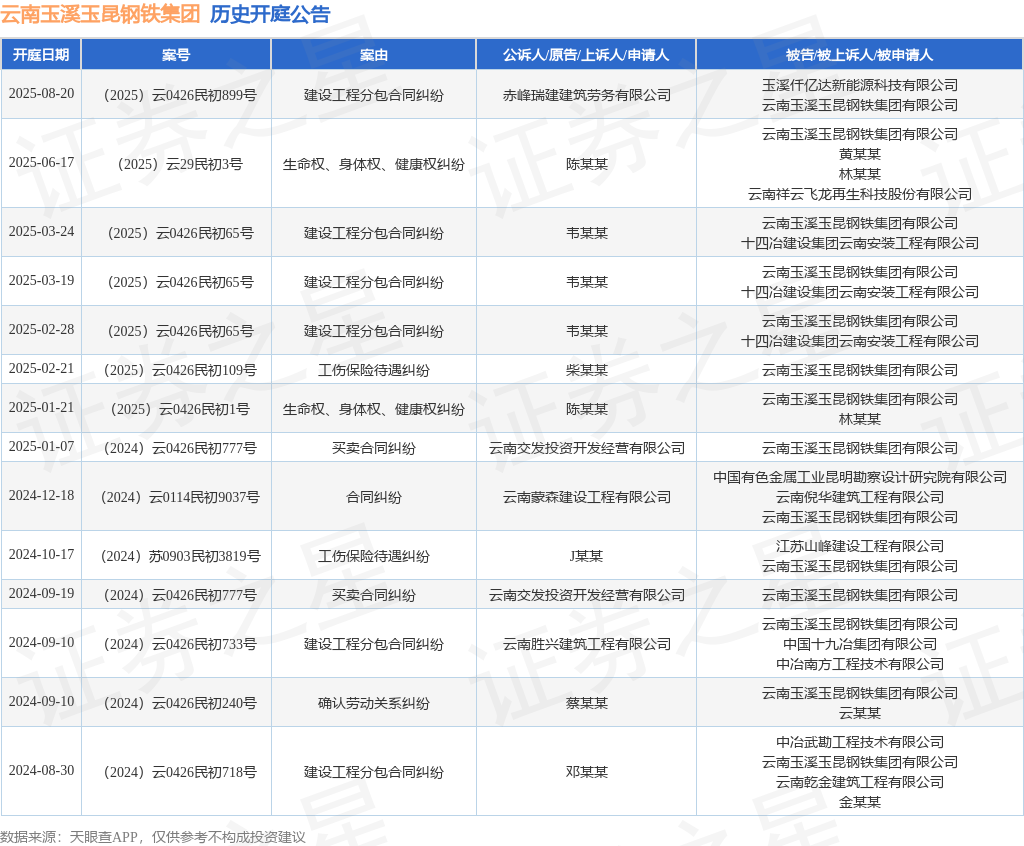This screenshot has height=846, width=1024.
Task: Click the data source note 天眼查APP
Action: (x=104, y=837)
